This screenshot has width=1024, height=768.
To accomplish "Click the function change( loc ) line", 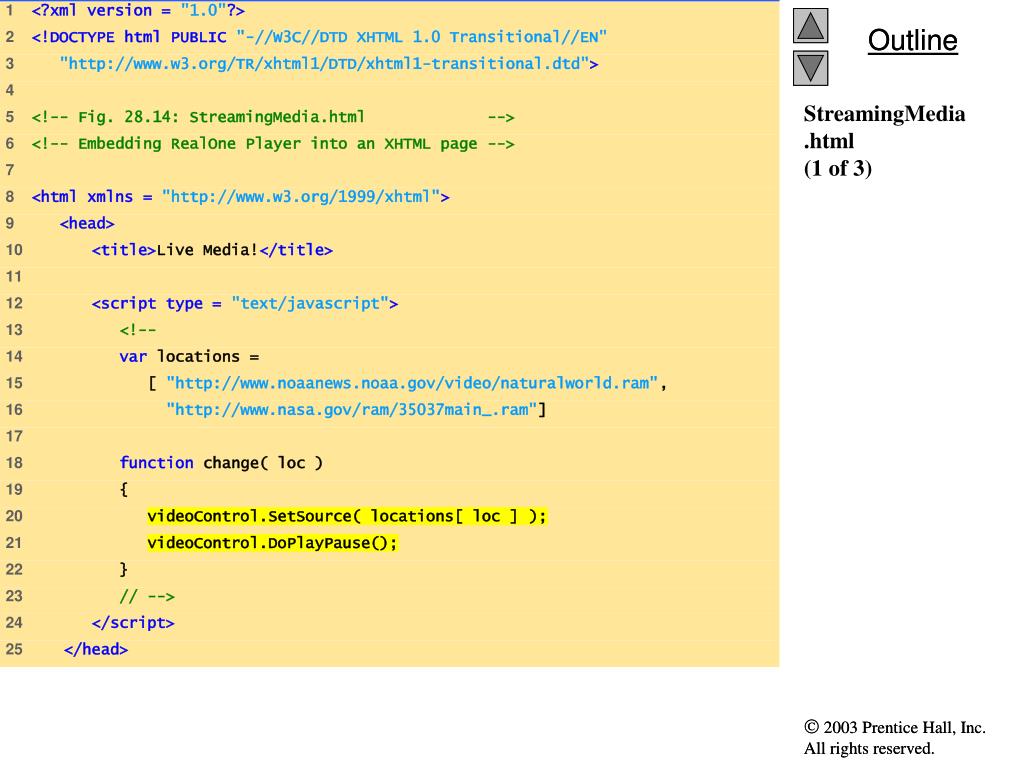I will coord(221,463).
